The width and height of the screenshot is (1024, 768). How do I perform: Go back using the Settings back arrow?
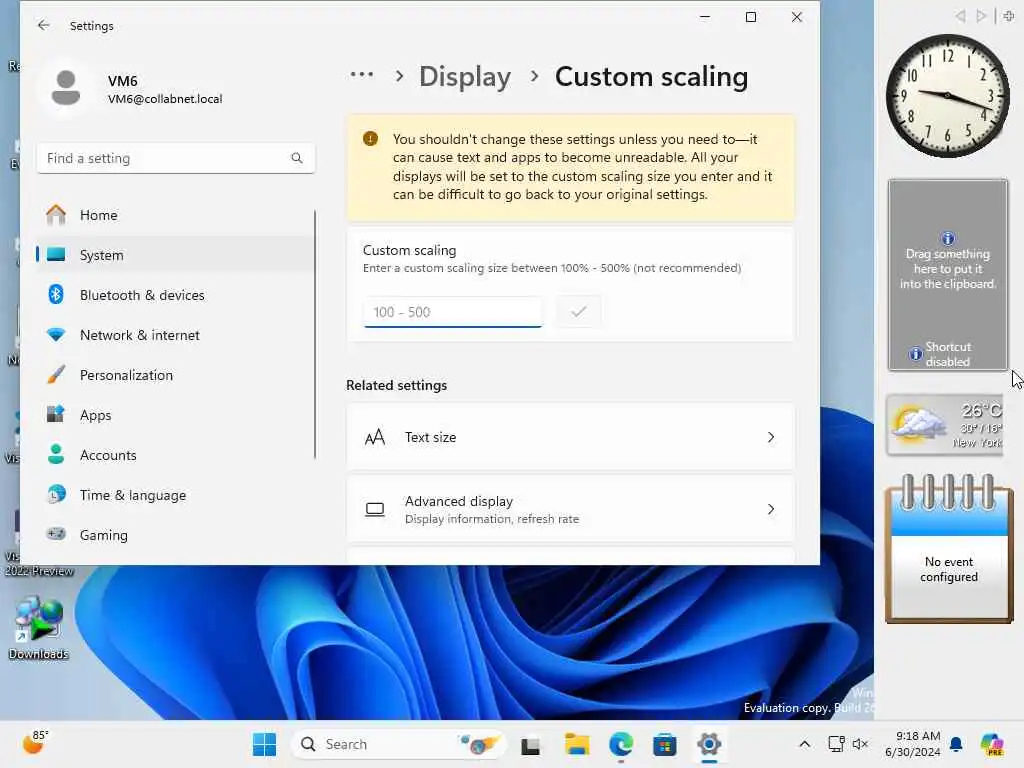click(x=44, y=25)
